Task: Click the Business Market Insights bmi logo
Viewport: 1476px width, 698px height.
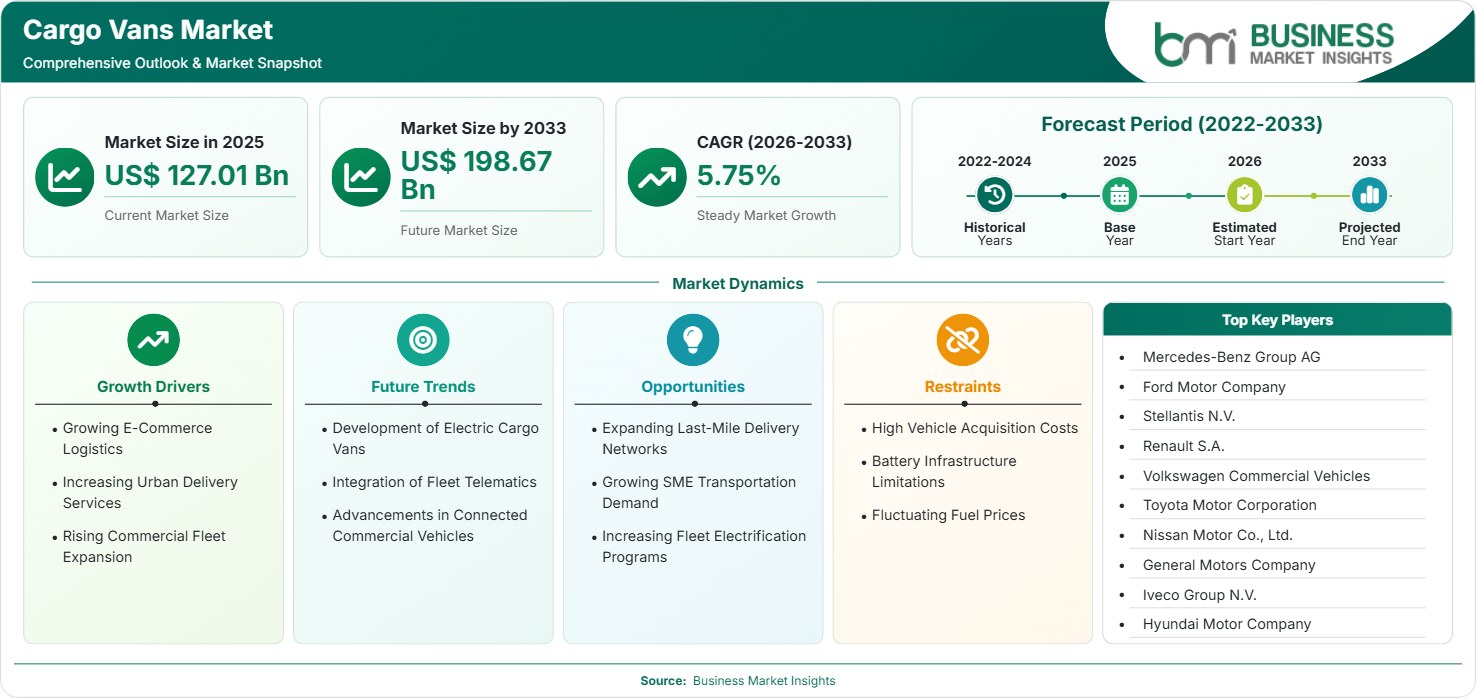Action: pyautogui.click(x=1274, y=43)
